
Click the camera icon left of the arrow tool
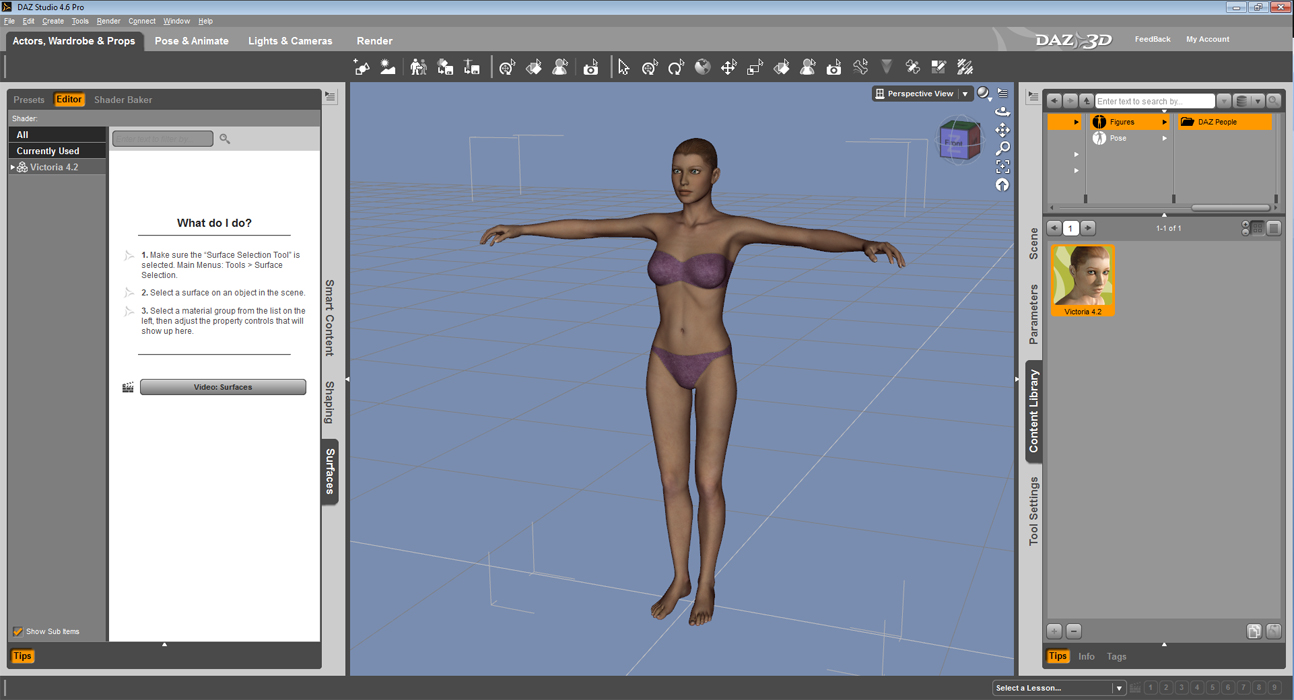point(591,67)
